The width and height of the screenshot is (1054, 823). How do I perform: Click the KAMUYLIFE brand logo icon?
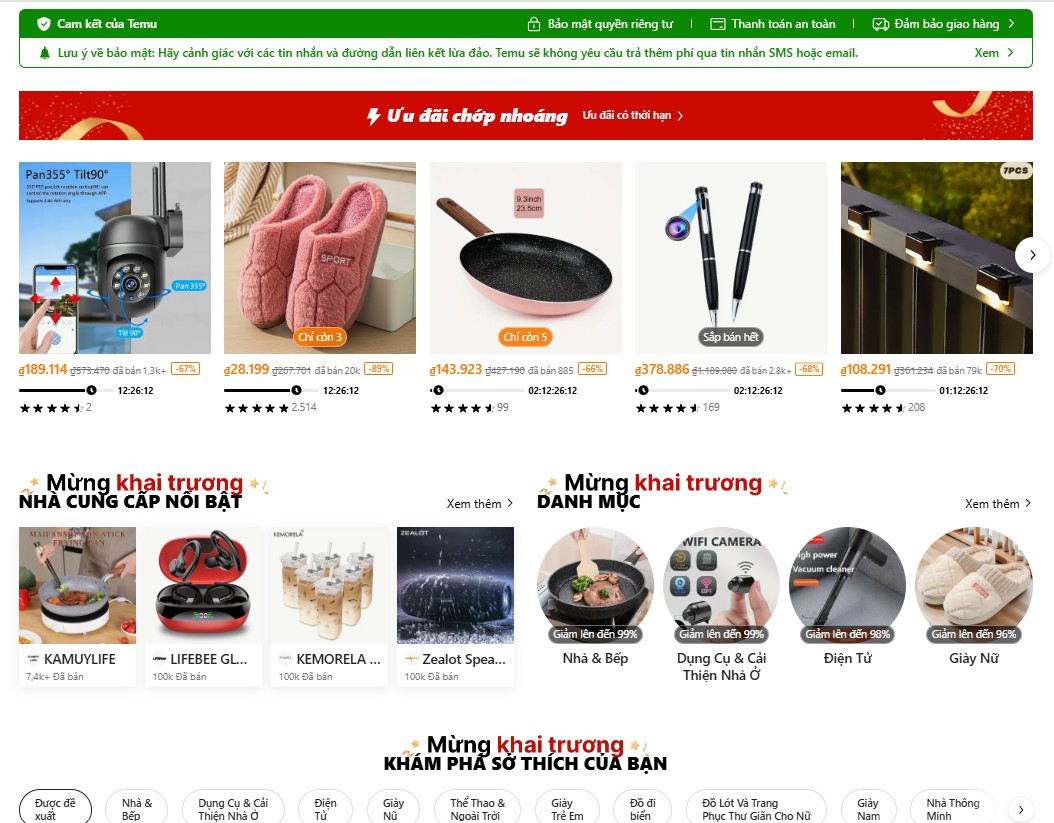33,659
